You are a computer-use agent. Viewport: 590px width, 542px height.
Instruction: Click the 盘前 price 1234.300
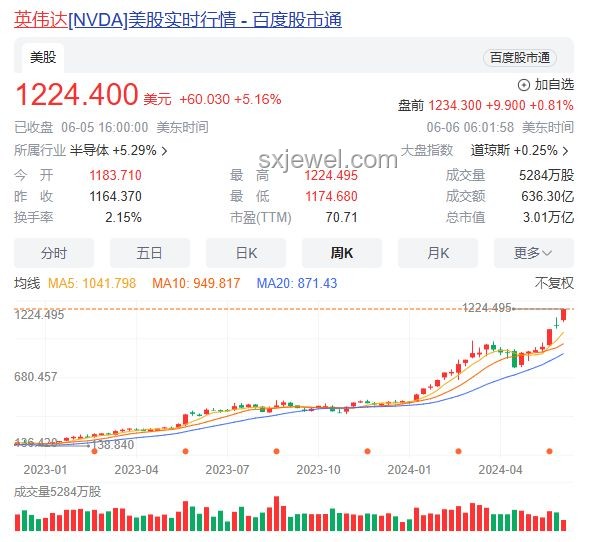455,105
